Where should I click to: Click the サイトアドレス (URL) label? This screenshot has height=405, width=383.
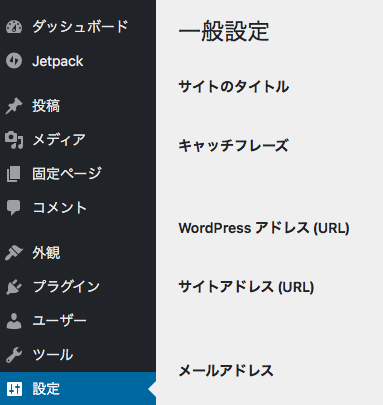pos(246,287)
